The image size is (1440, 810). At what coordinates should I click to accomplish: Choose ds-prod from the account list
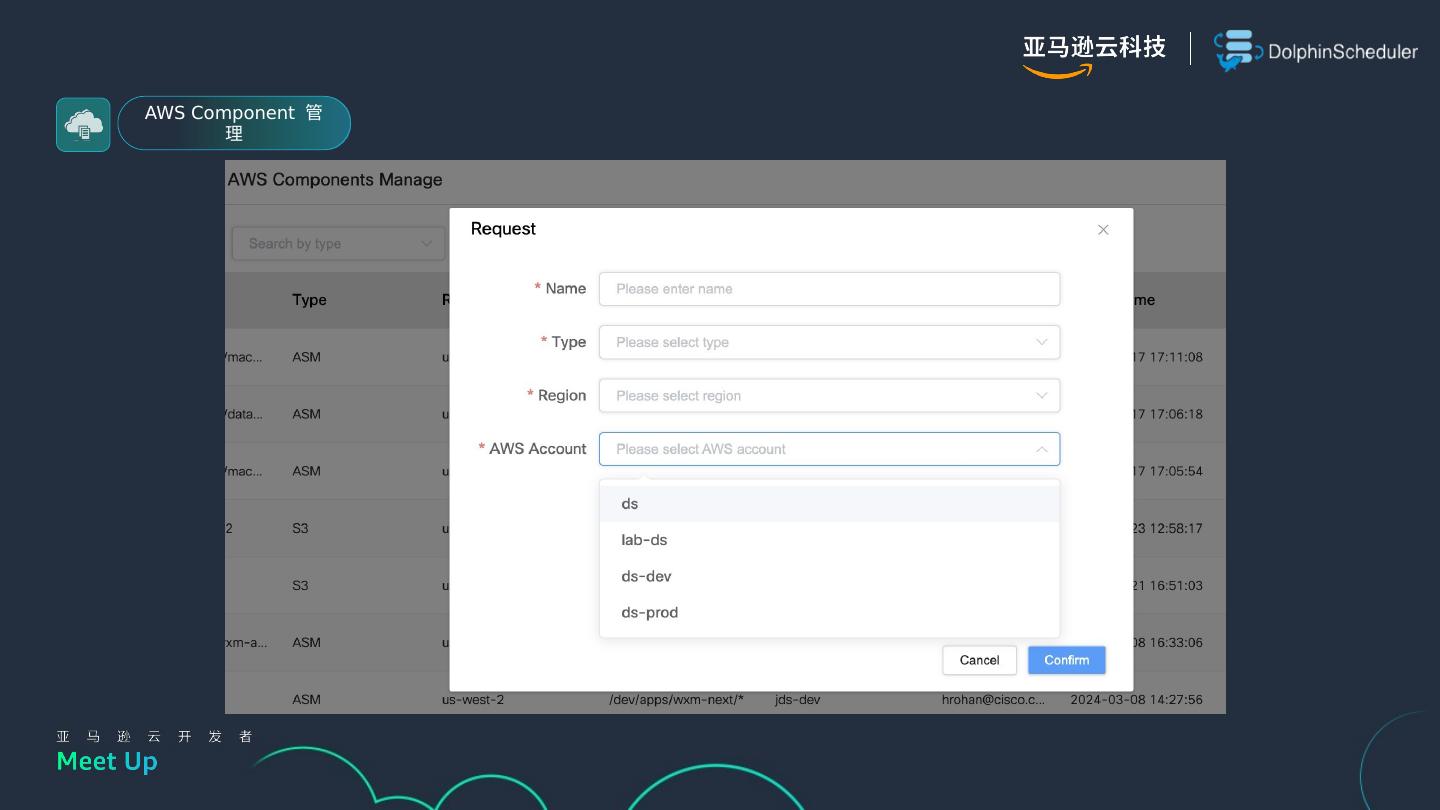(829, 612)
